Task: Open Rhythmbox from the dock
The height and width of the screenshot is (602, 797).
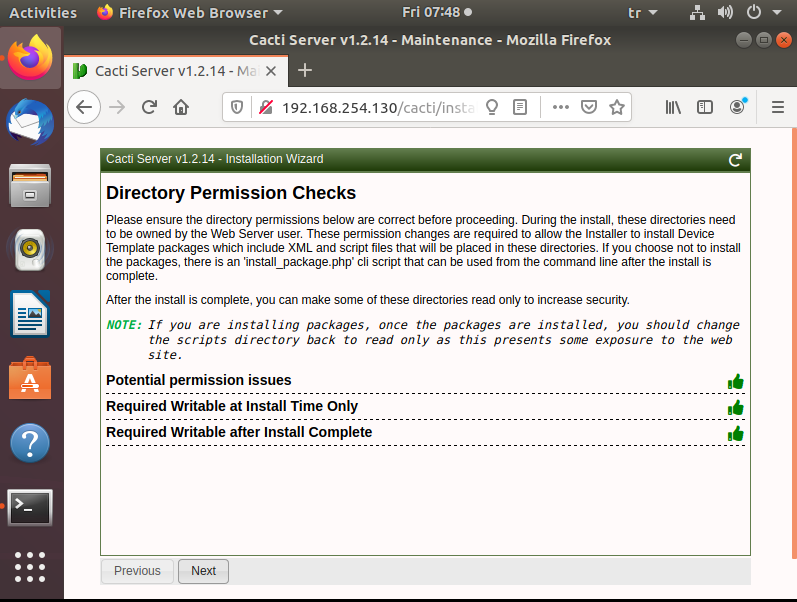Action: tap(30, 250)
